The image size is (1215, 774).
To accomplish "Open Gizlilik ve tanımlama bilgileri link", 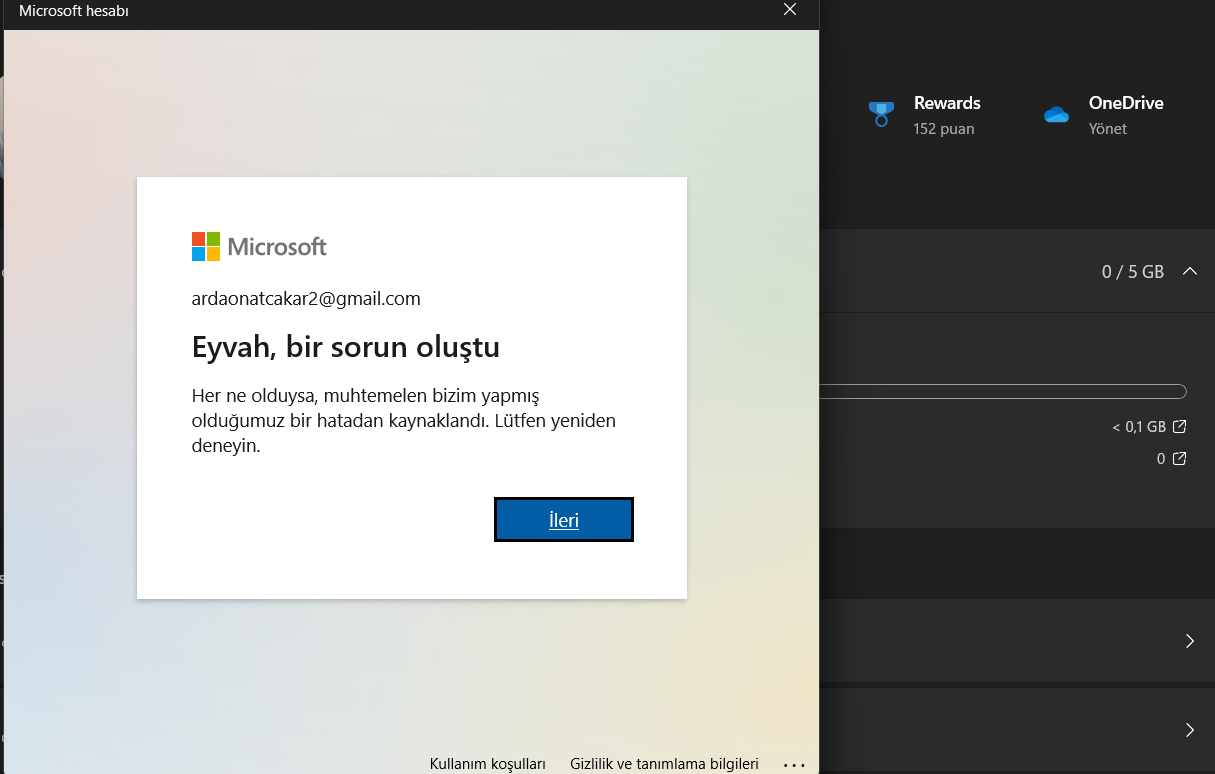I will point(664,763).
